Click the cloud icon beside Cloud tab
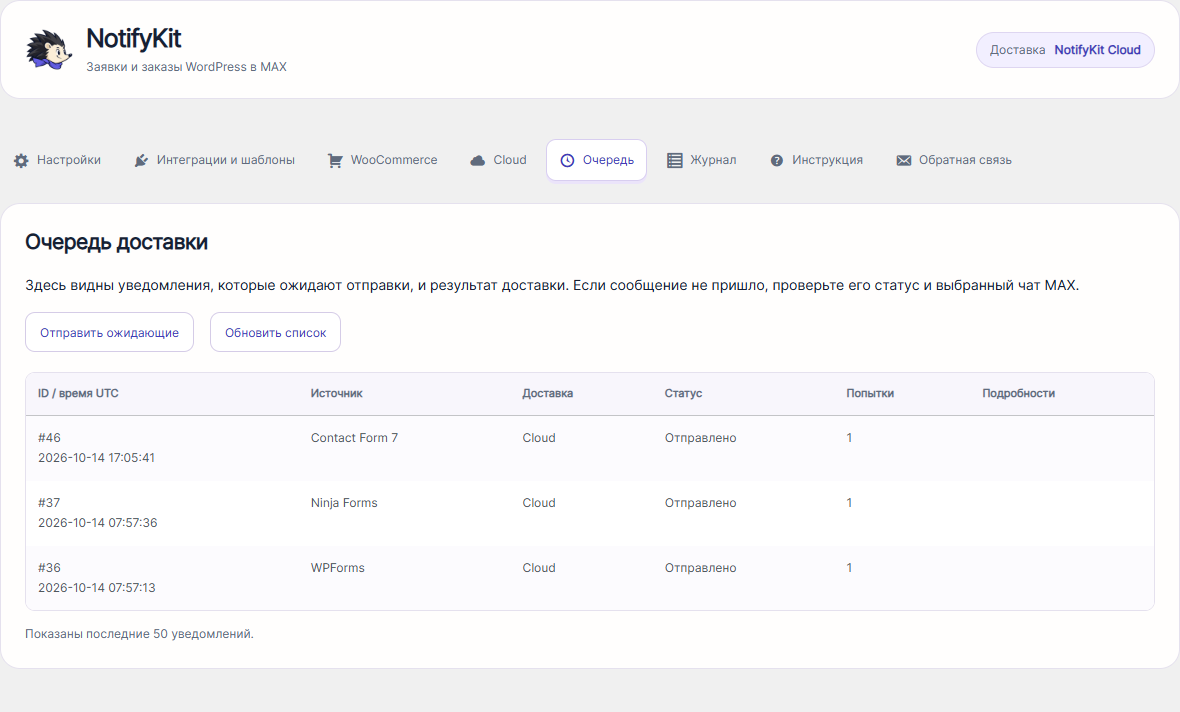 [477, 160]
